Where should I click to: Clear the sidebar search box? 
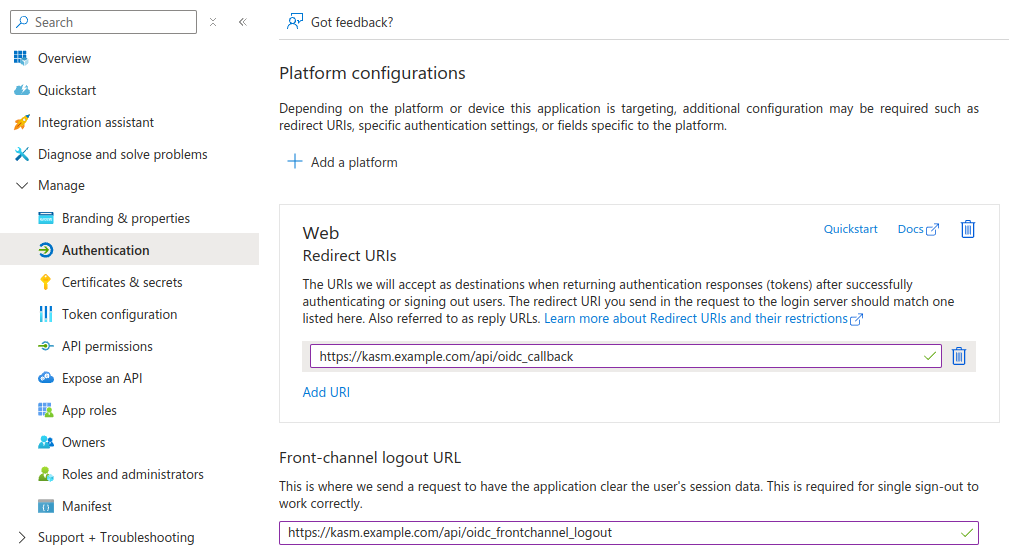[213, 22]
